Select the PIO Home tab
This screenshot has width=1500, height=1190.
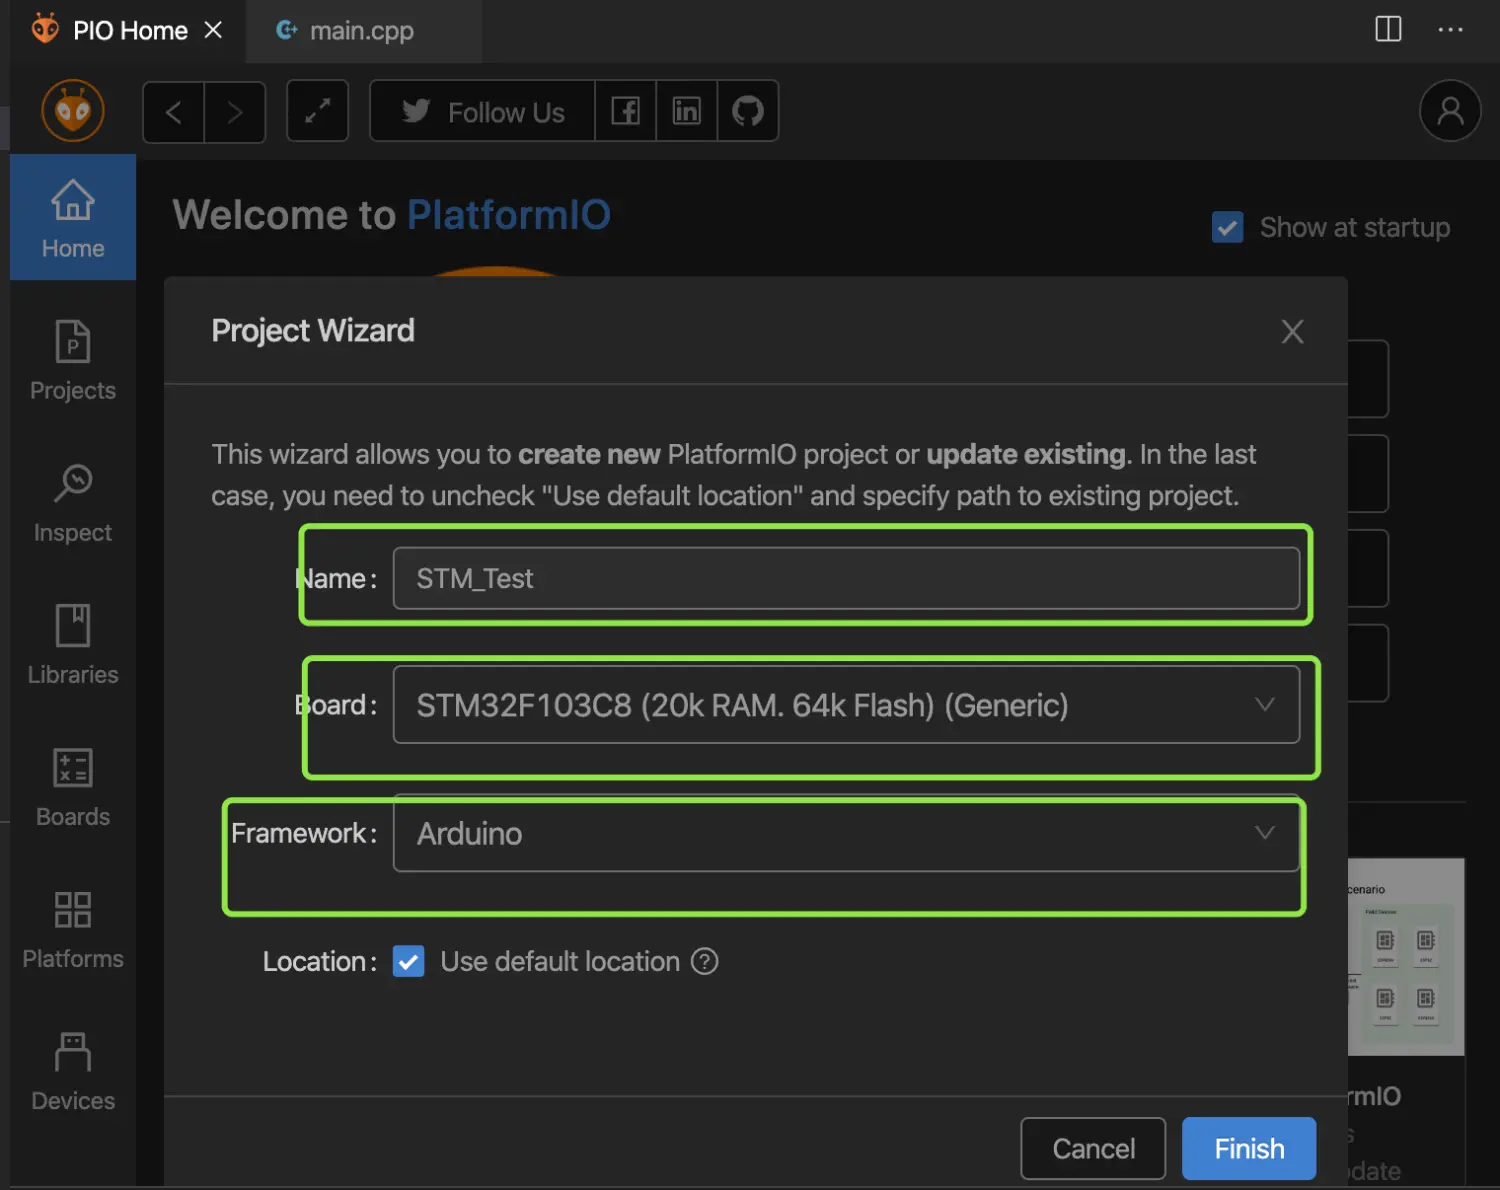[x=130, y=30]
